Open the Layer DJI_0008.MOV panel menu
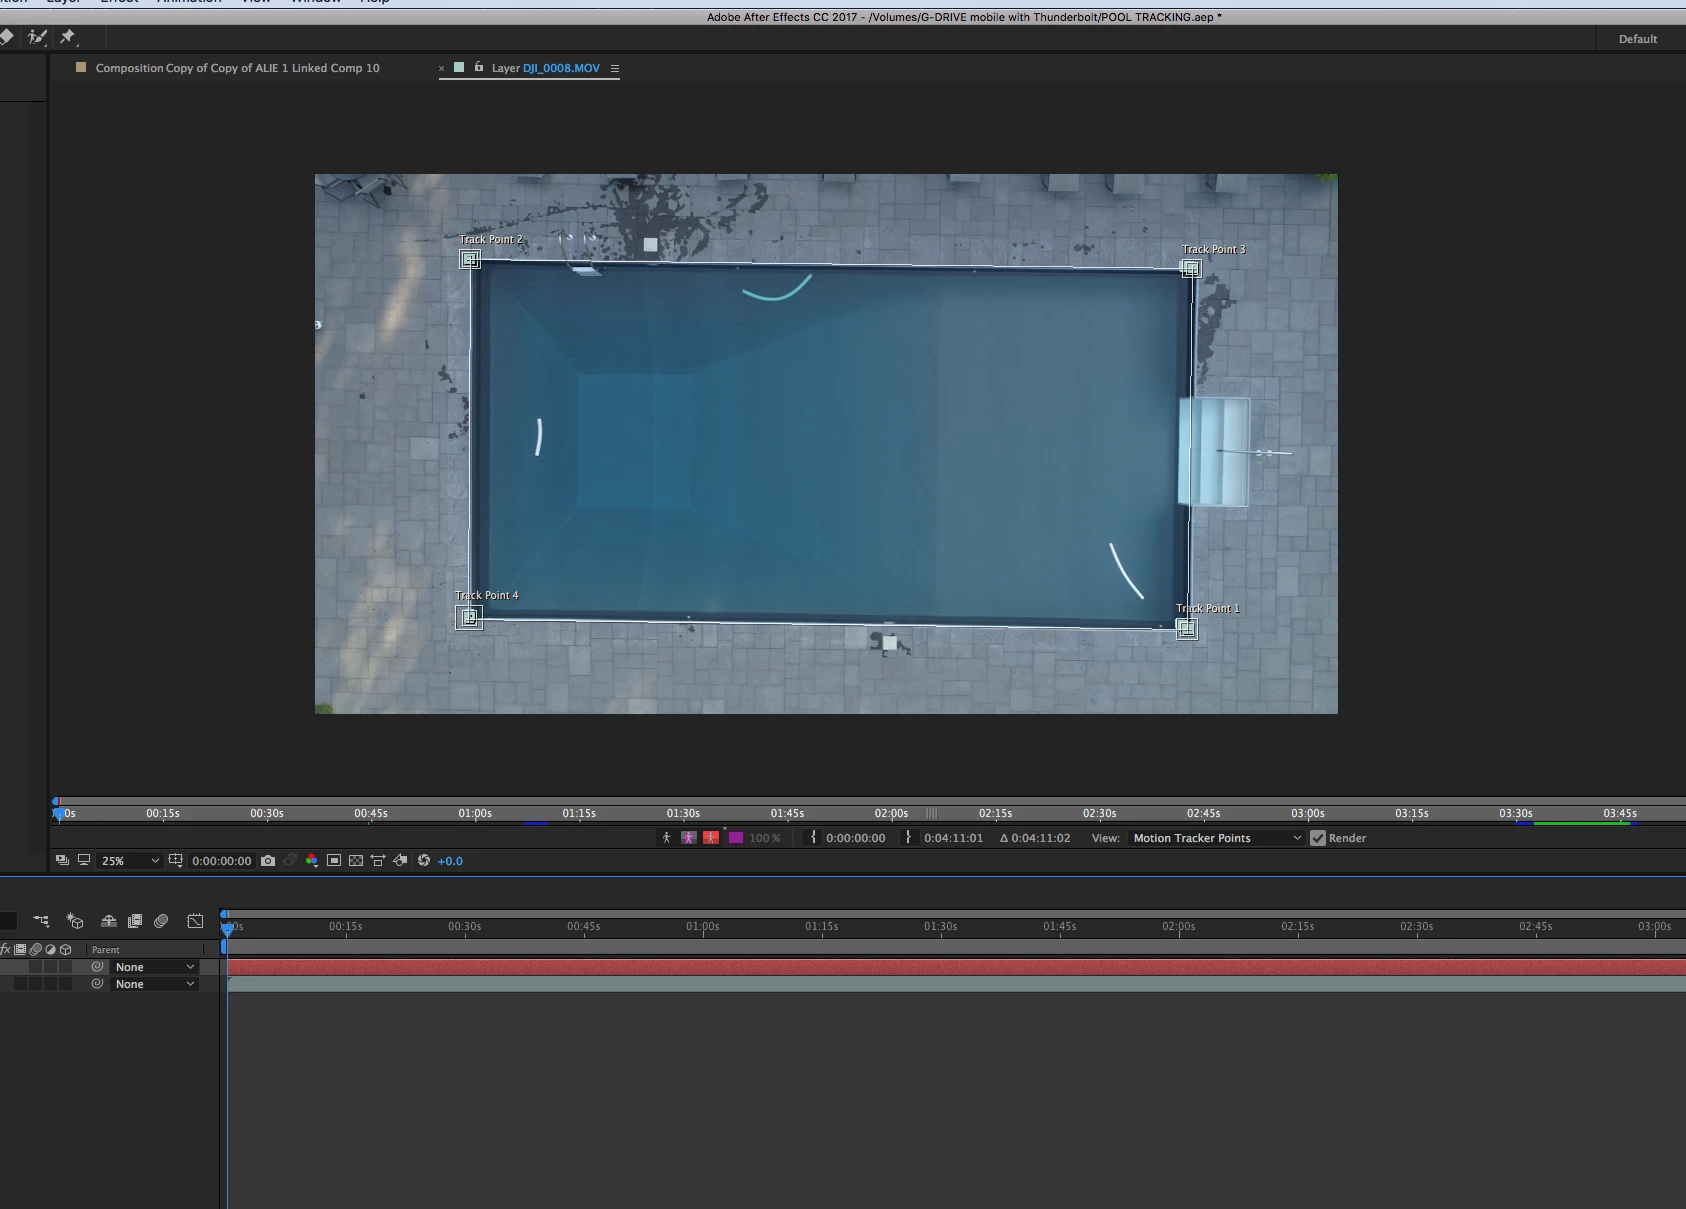The height and width of the screenshot is (1209, 1686). pyautogui.click(x=615, y=69)
